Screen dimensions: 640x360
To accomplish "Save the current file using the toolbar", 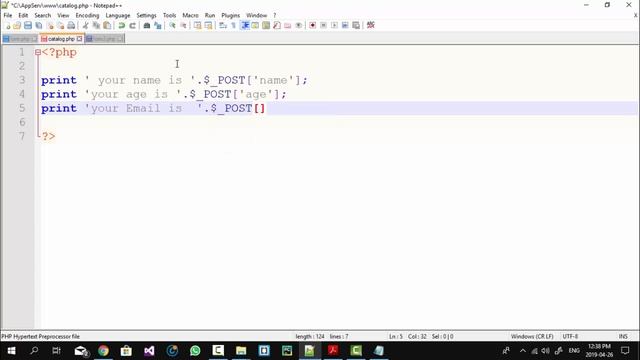I will click(x=28, y=25).
